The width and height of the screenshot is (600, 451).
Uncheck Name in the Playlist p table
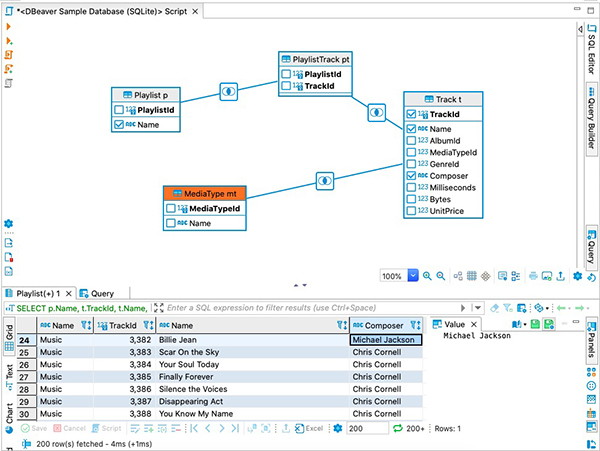point(119,125)
